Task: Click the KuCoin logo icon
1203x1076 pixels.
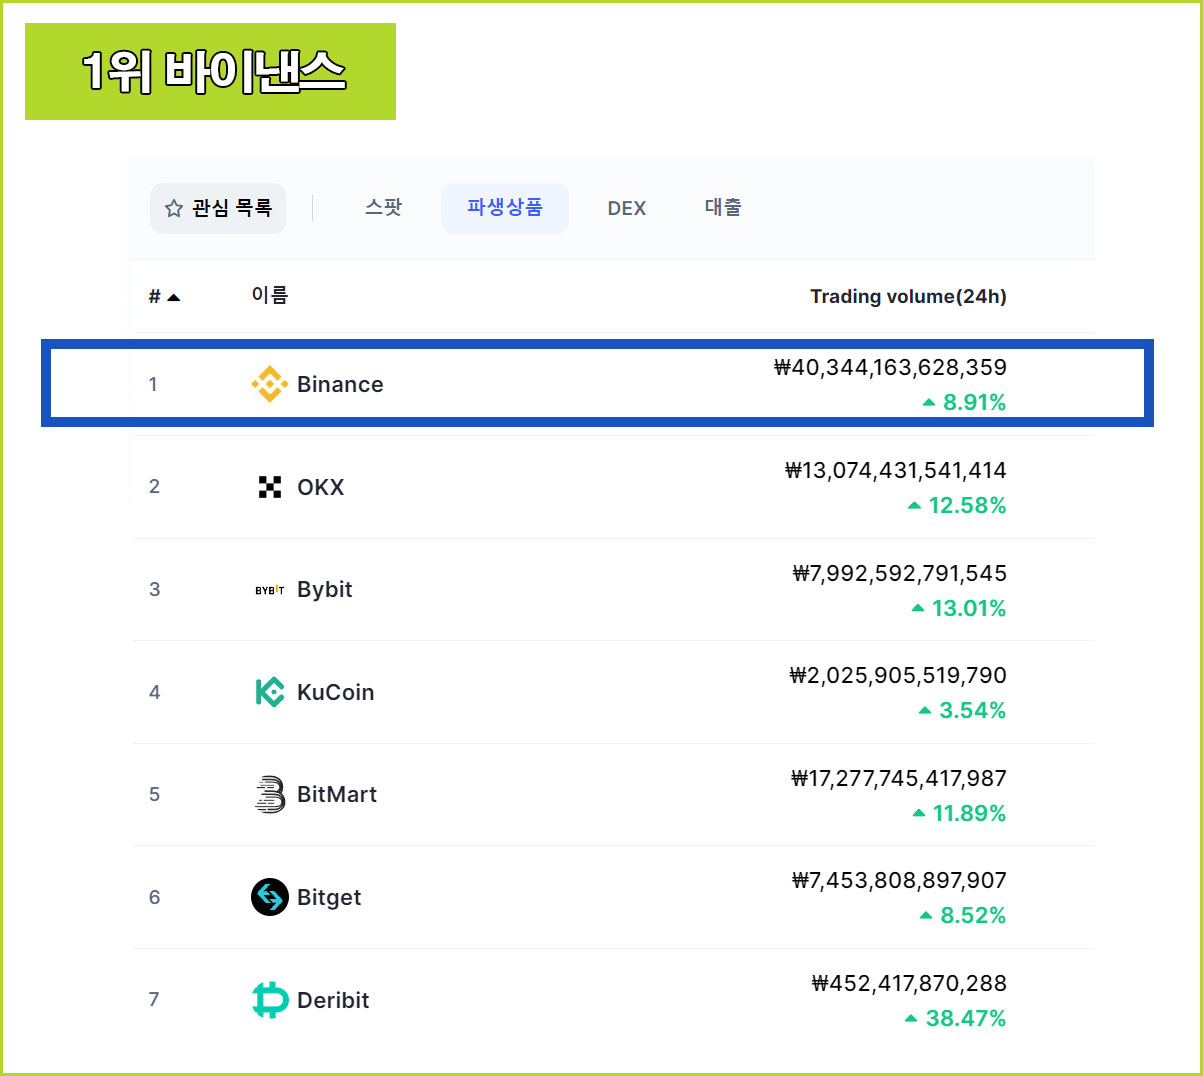Action: coord(269,692)
